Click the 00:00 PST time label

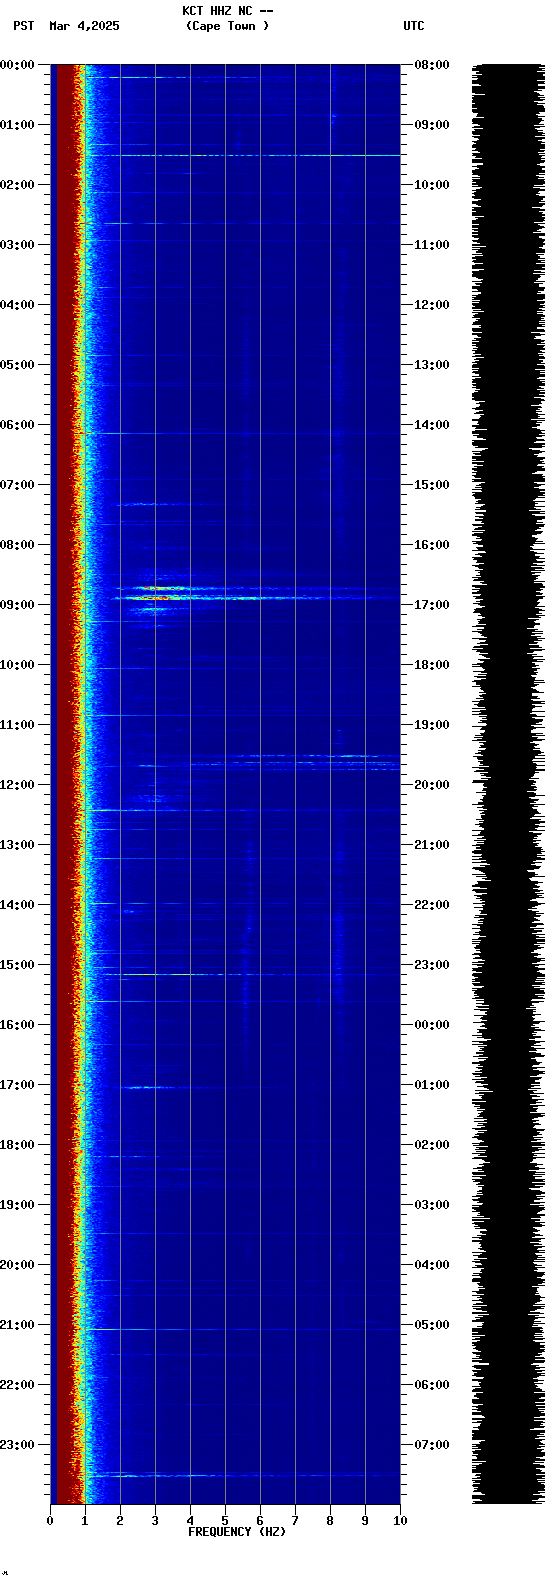coord(17,65)
